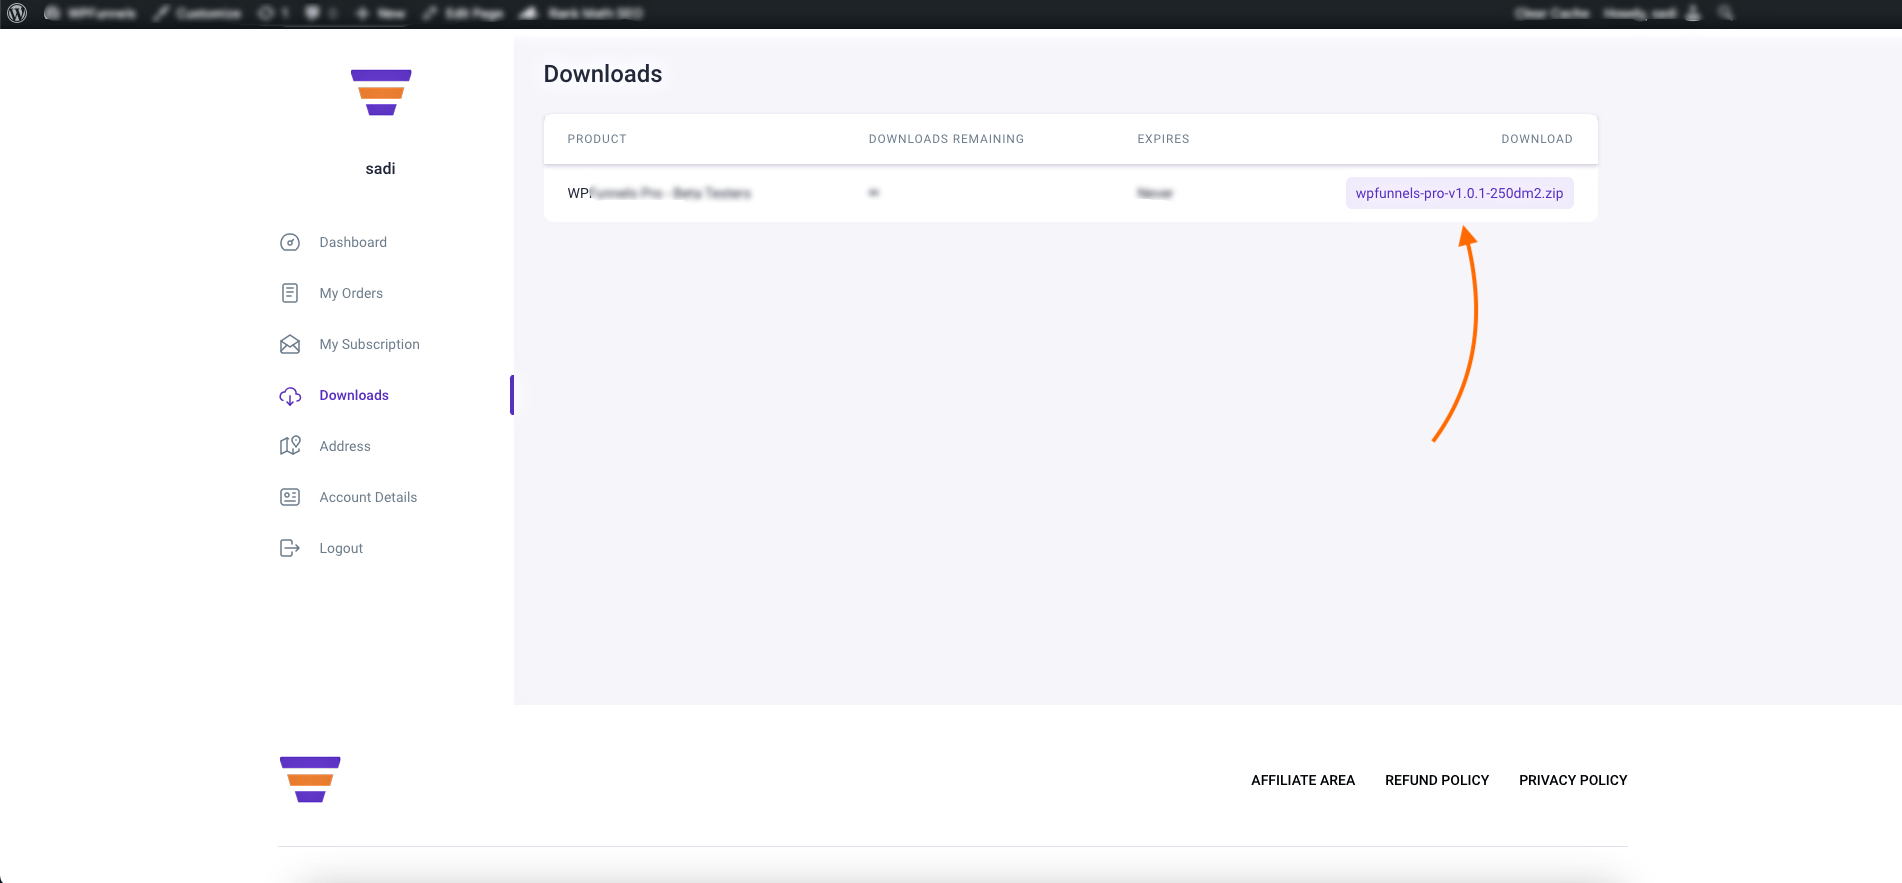Click the Downloads page heading
1902x883 pixels.
tap(603, 74)
